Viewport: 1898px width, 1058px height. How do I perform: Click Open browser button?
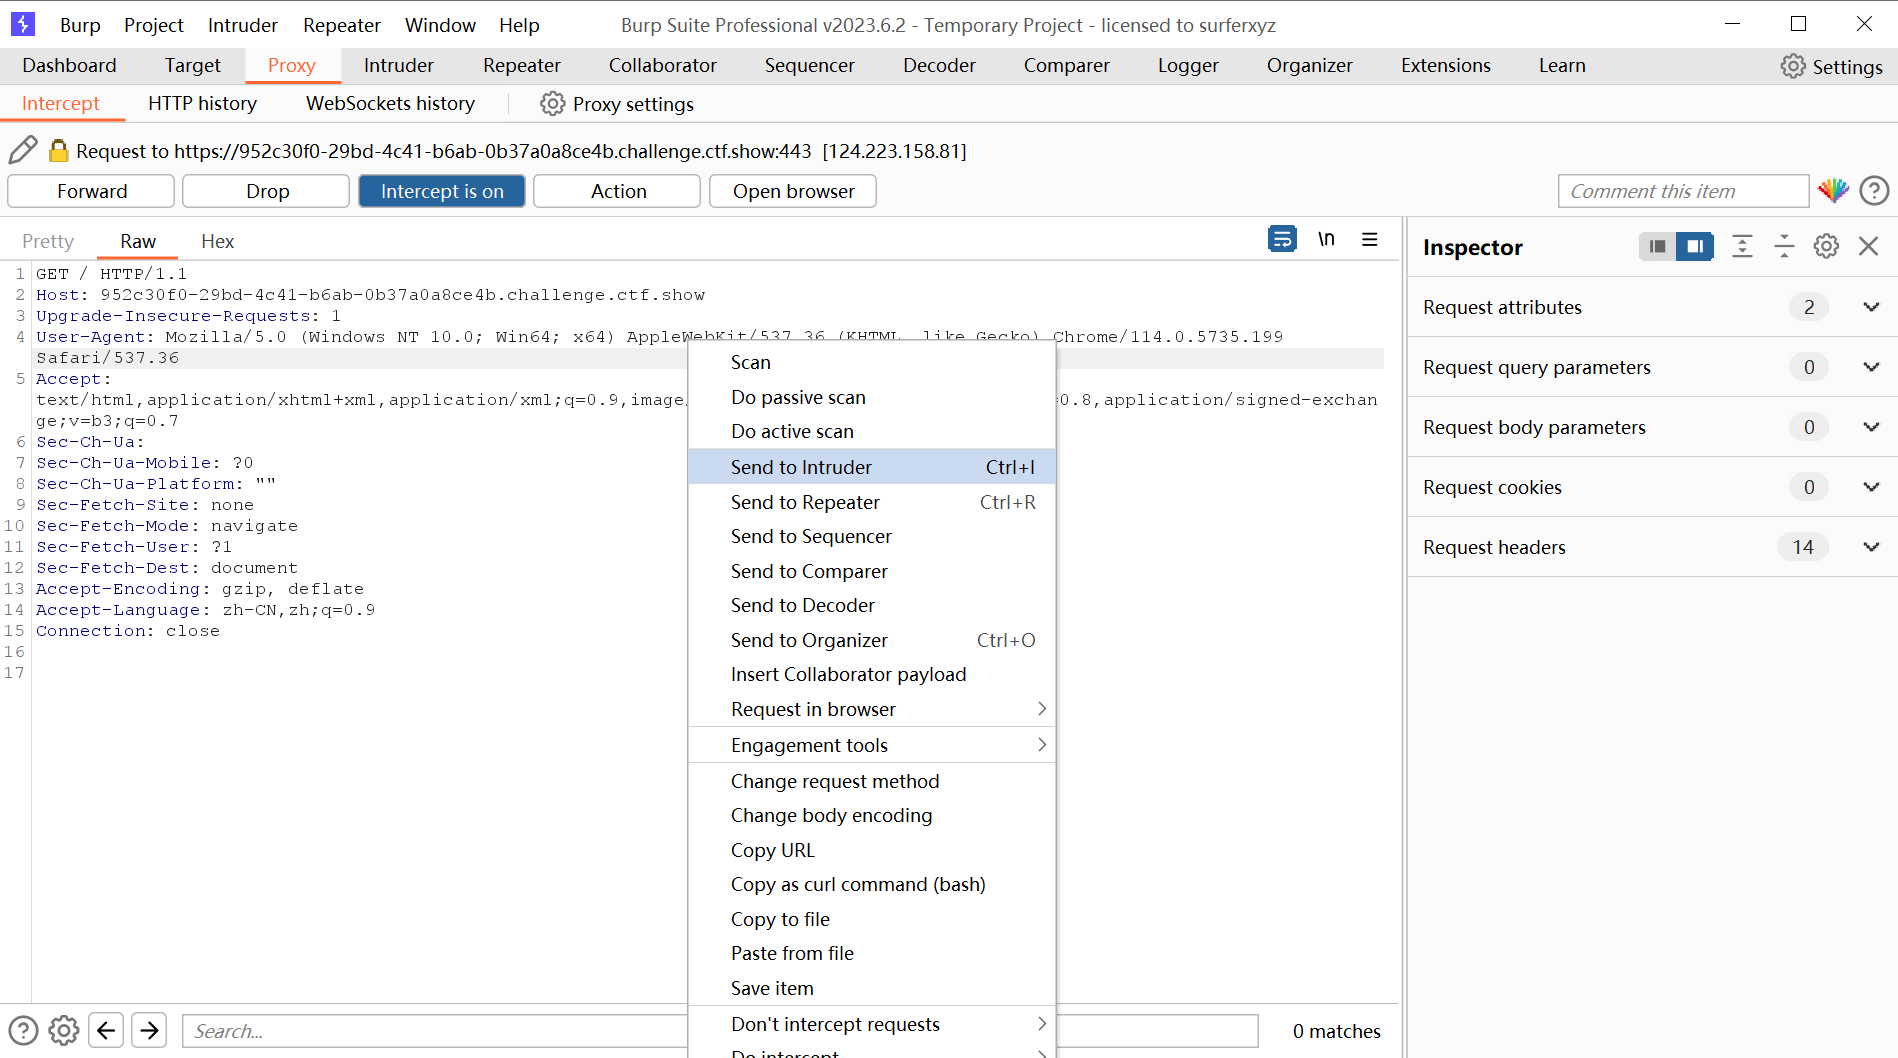point(793,191)
